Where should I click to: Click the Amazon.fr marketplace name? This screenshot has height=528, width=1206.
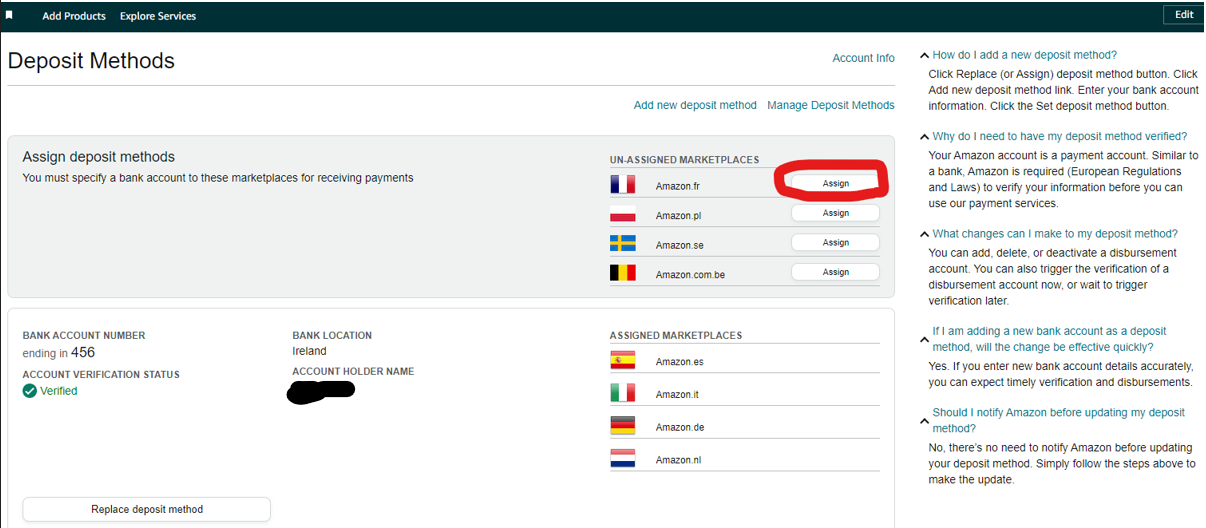(679, 186)
